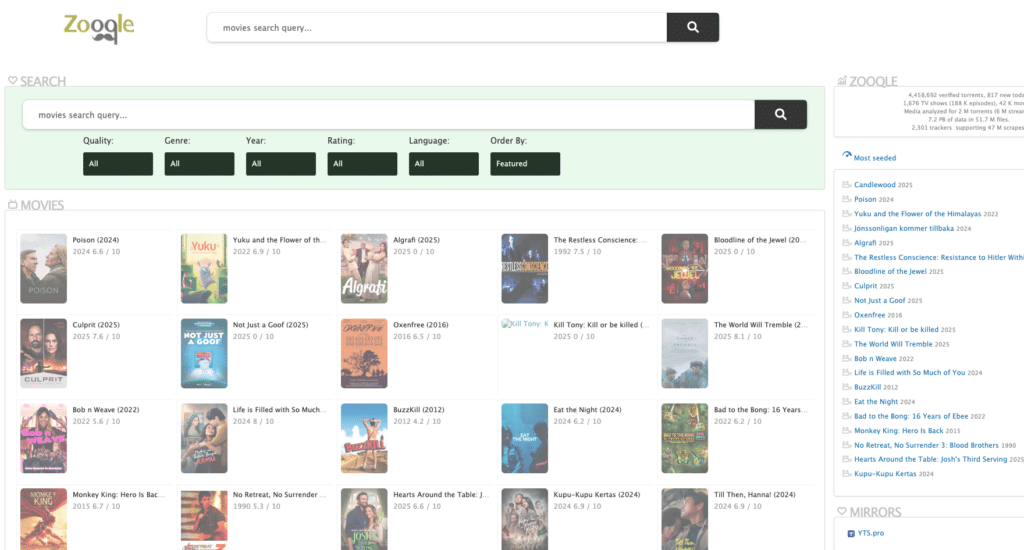Open the Bad to the Bong poster
1024x550 pixels.
click(x=684, y=438)
